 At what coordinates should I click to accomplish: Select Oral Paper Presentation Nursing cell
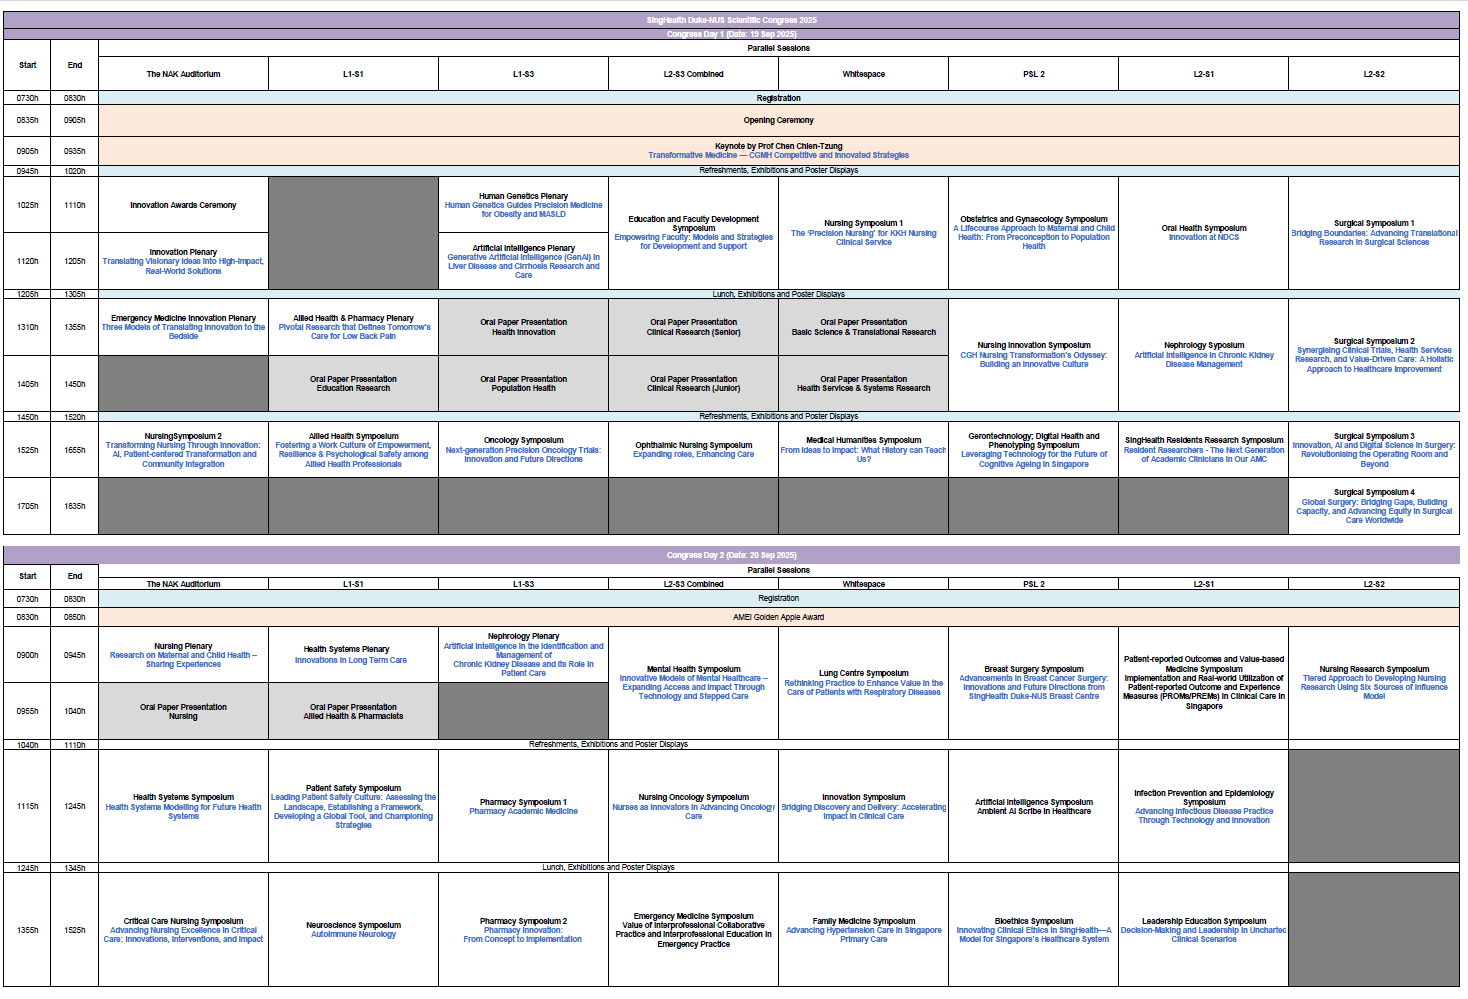(x=183, y=711)
